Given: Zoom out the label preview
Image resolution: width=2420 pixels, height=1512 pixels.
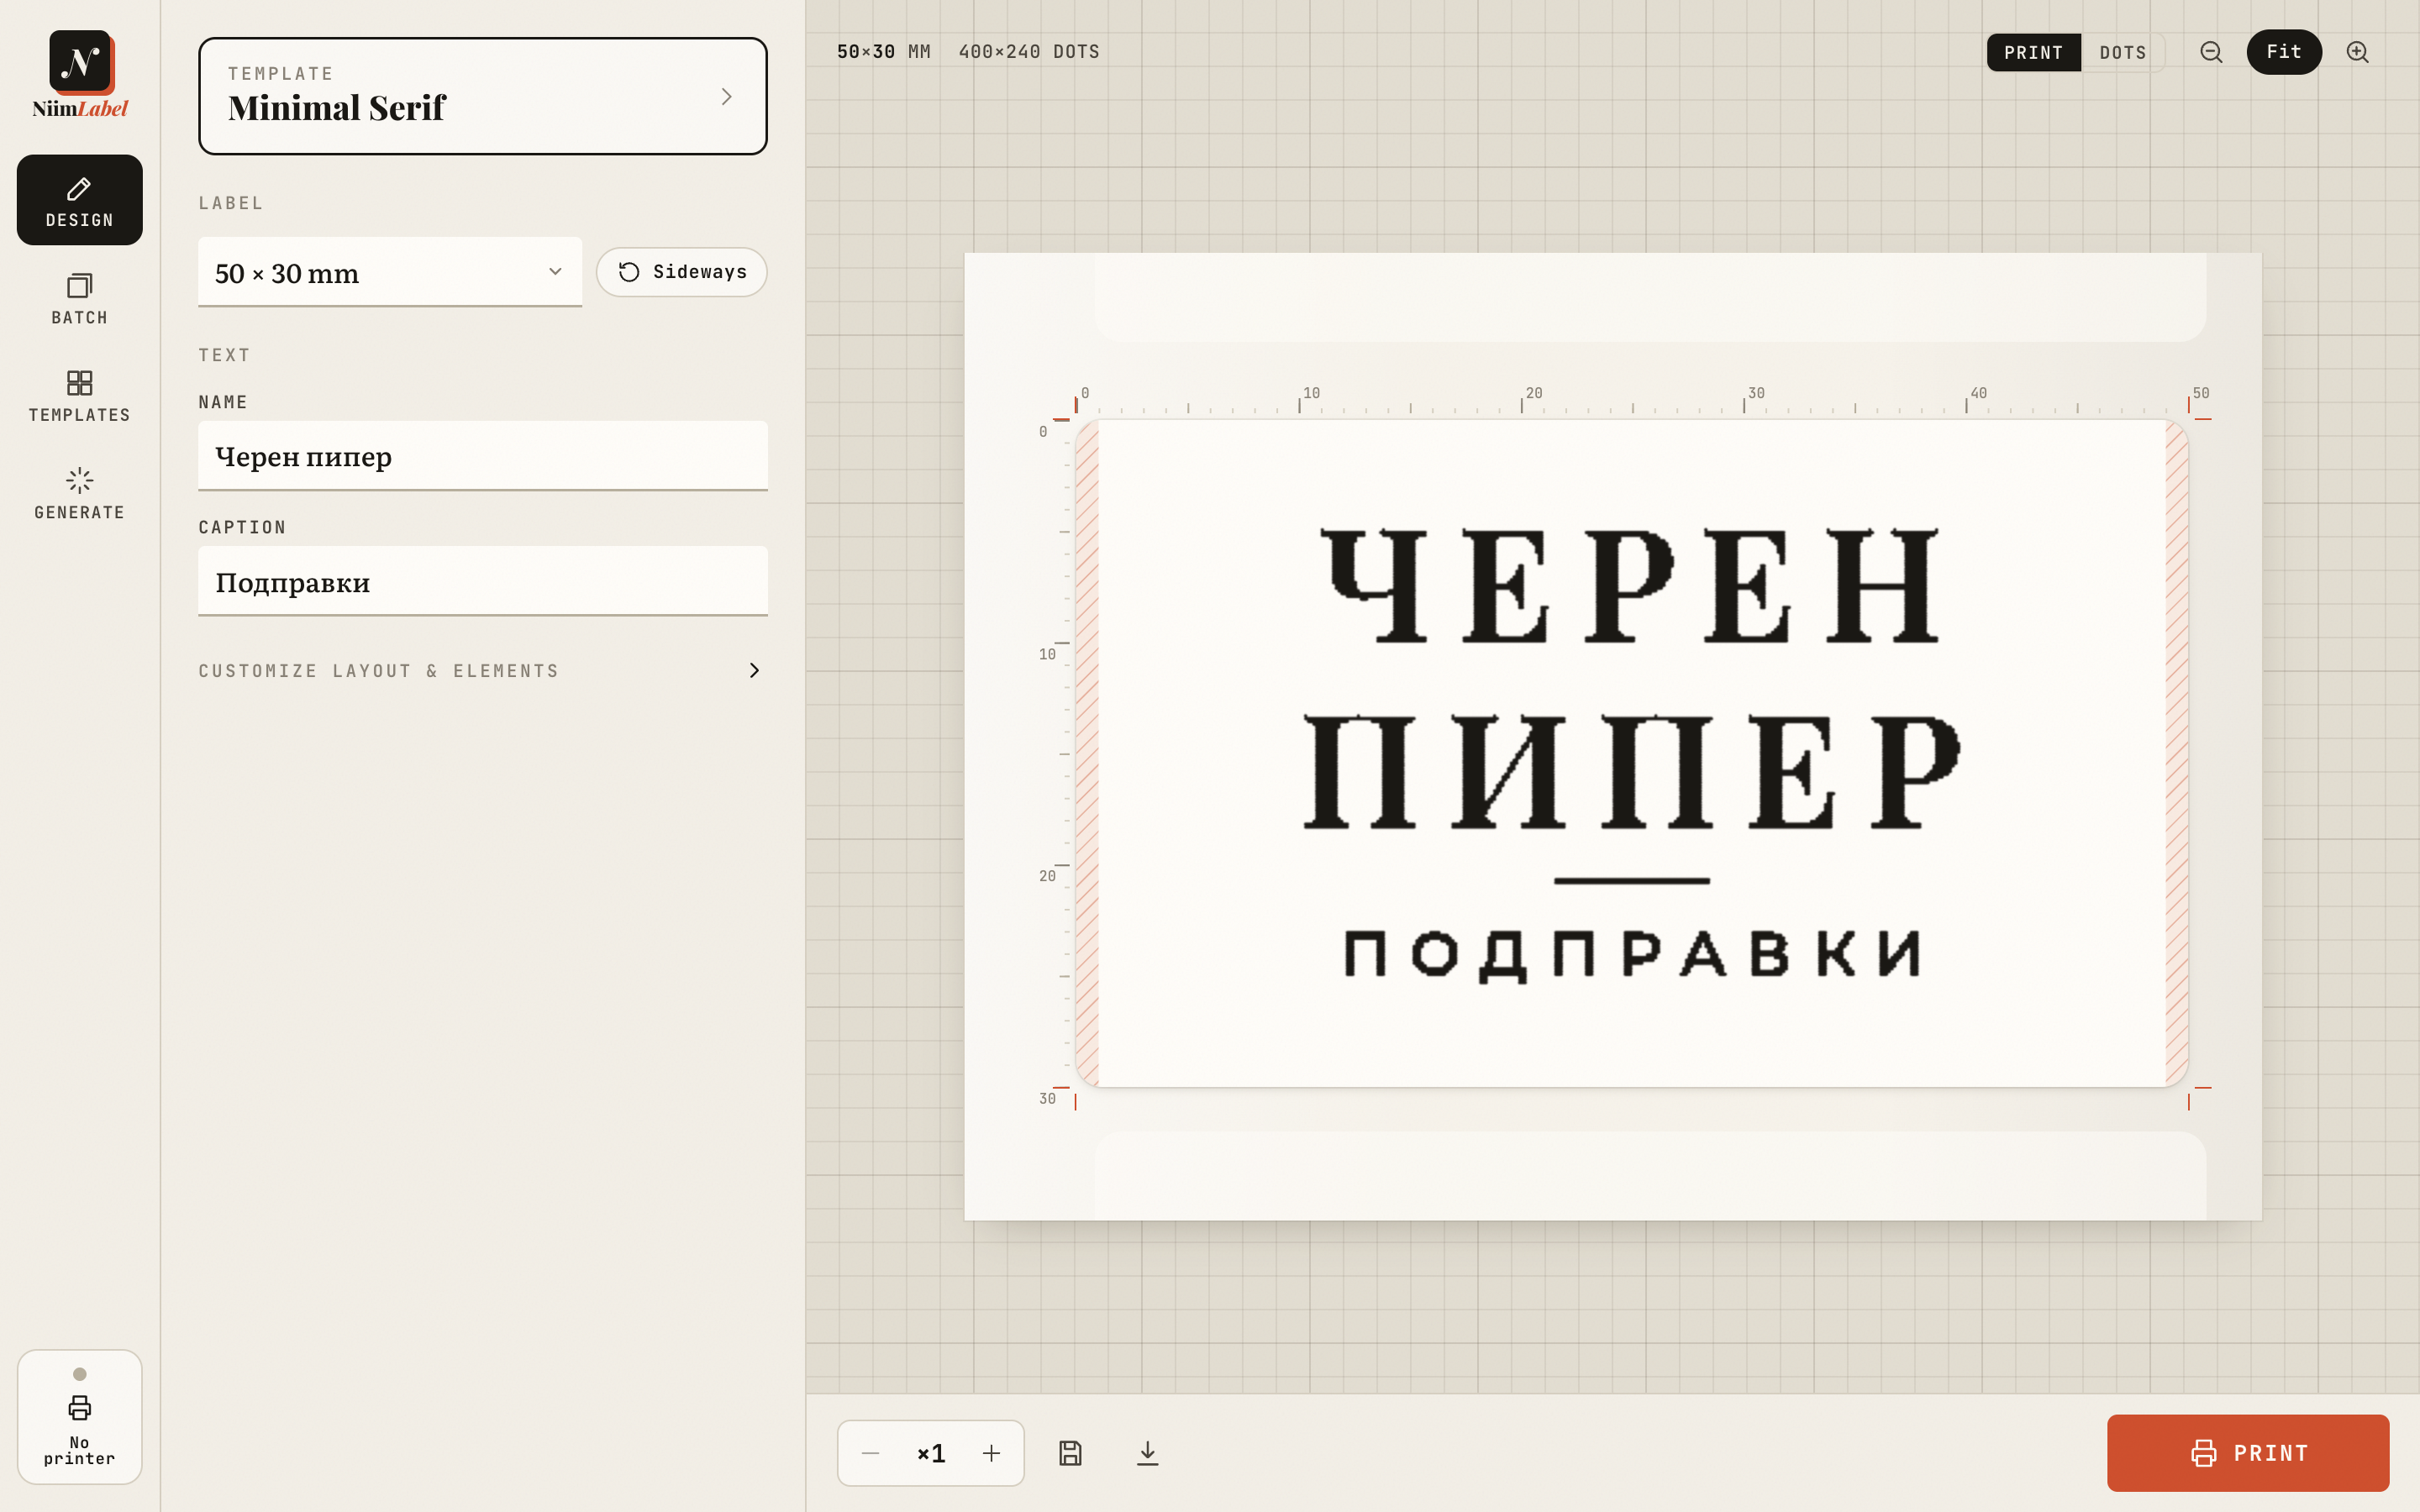Looking at the screenshot, I should [x=2211, y=52].
